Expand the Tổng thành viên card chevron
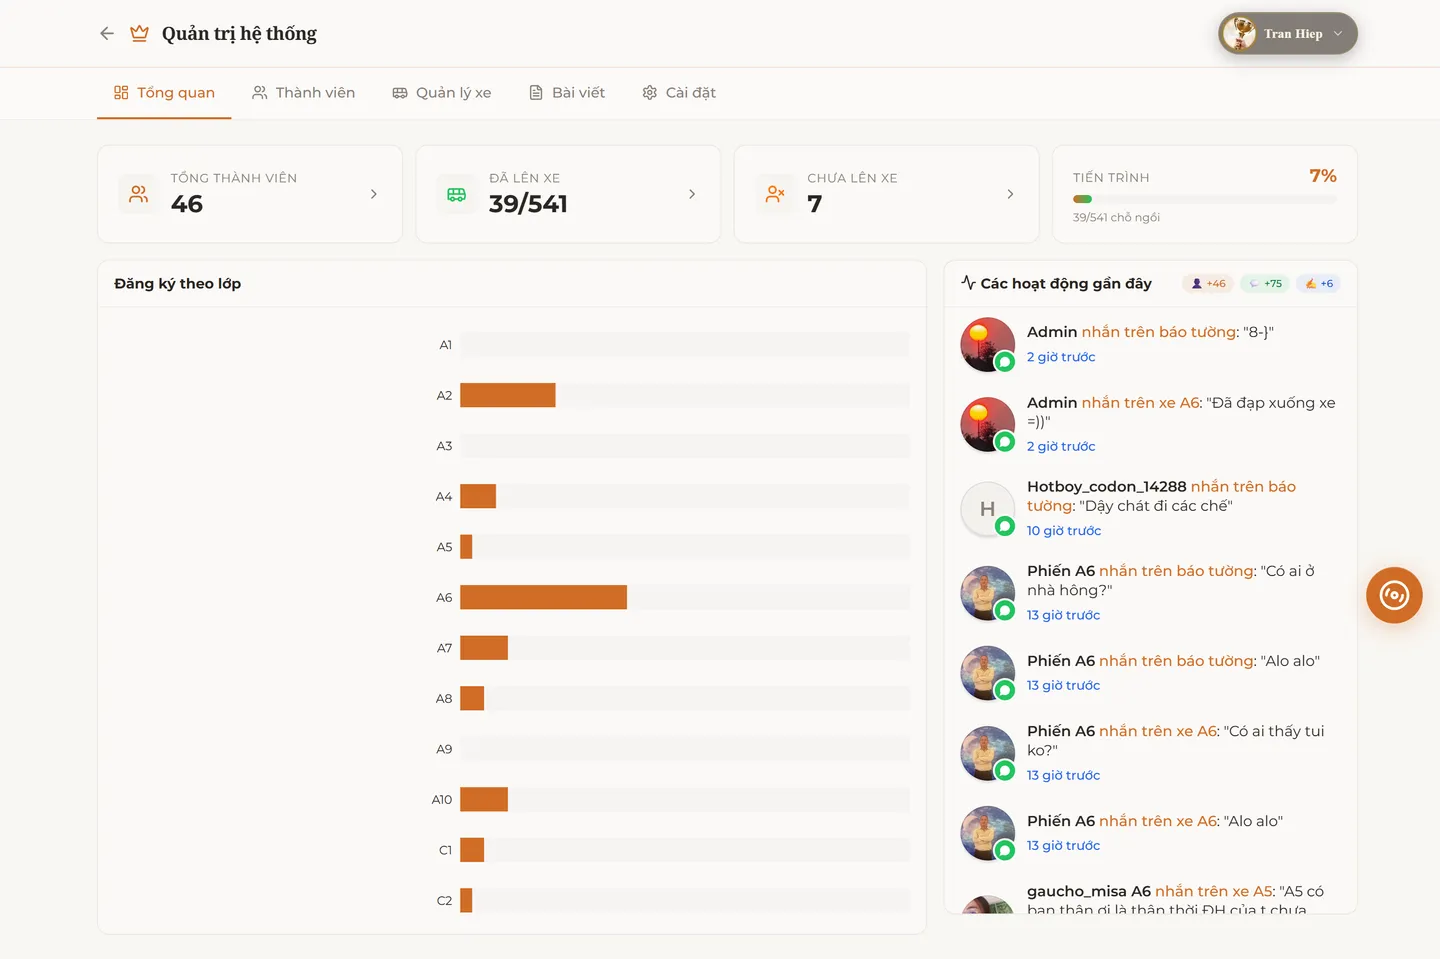Viewport: 1440px width, 959px height. 374,194
